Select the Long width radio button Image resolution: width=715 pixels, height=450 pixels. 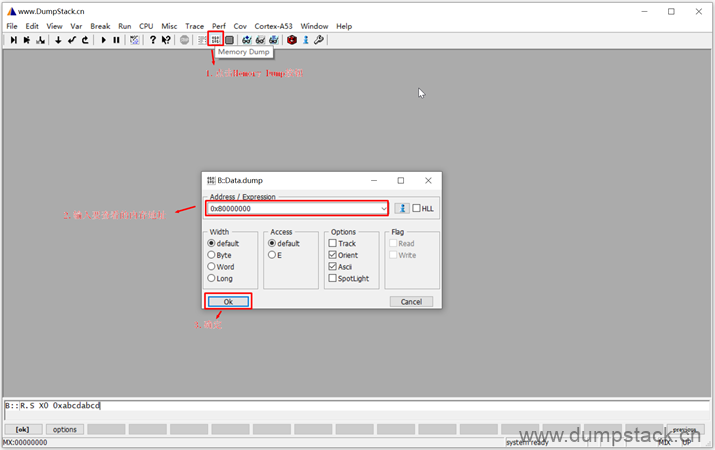pyautogui.click(x=211, y=279)
